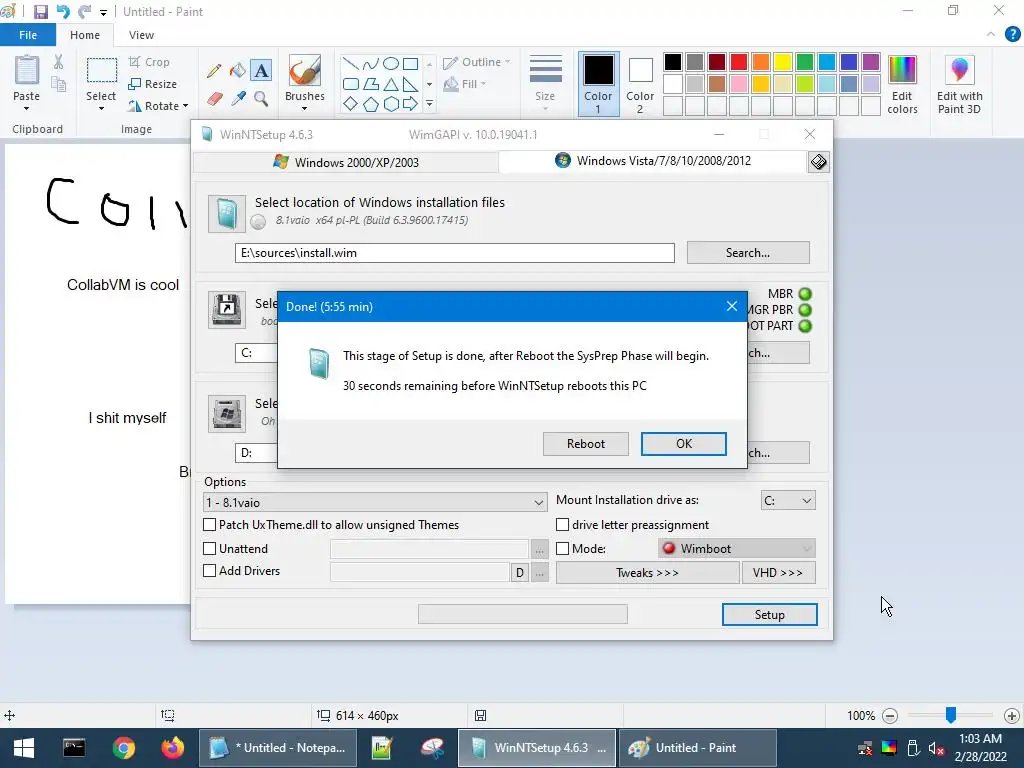1024x768 pixels.
Task: Open the File menu in Paint
Action: click(27, 35)
